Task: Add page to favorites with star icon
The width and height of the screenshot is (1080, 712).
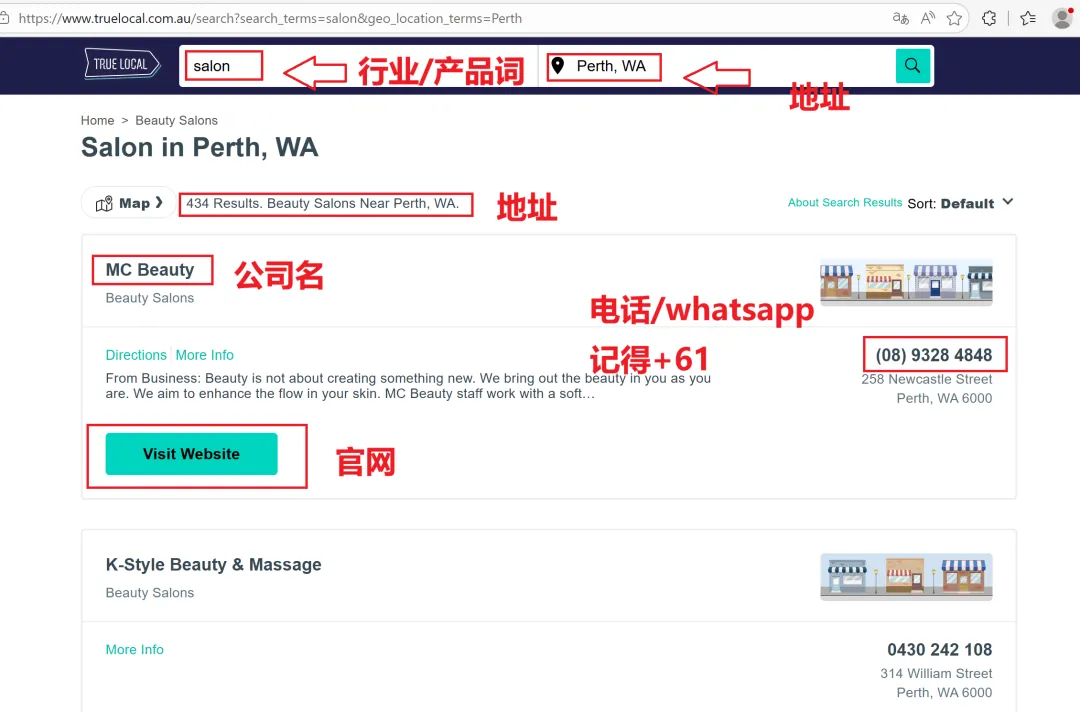Action: coord(954,19)
